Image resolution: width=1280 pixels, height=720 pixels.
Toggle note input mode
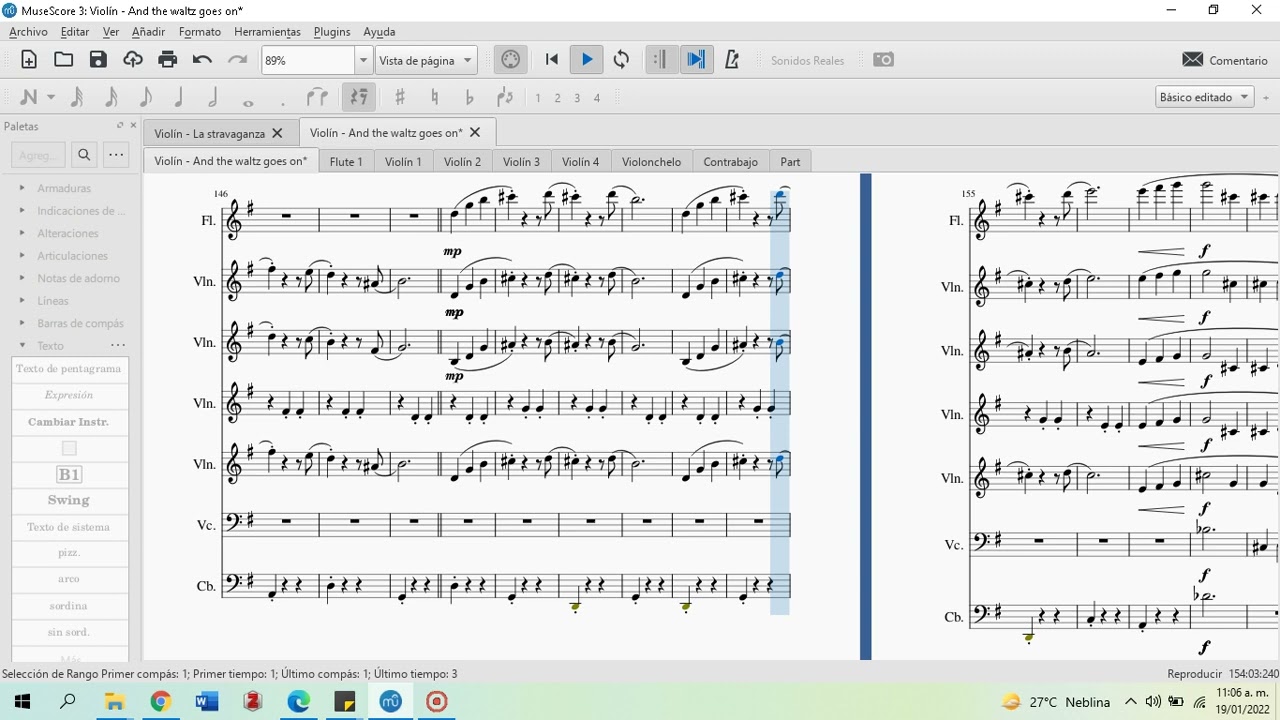[28, 97]
